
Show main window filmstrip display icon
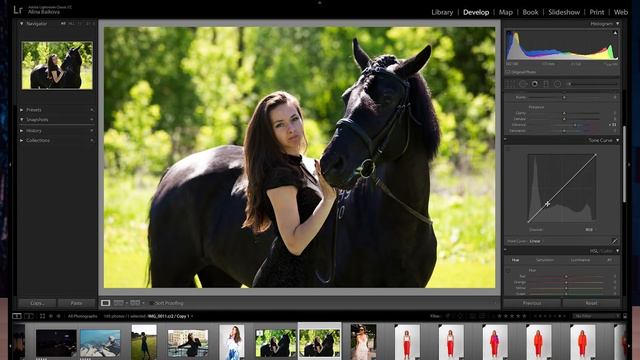[x=17, y=316]
